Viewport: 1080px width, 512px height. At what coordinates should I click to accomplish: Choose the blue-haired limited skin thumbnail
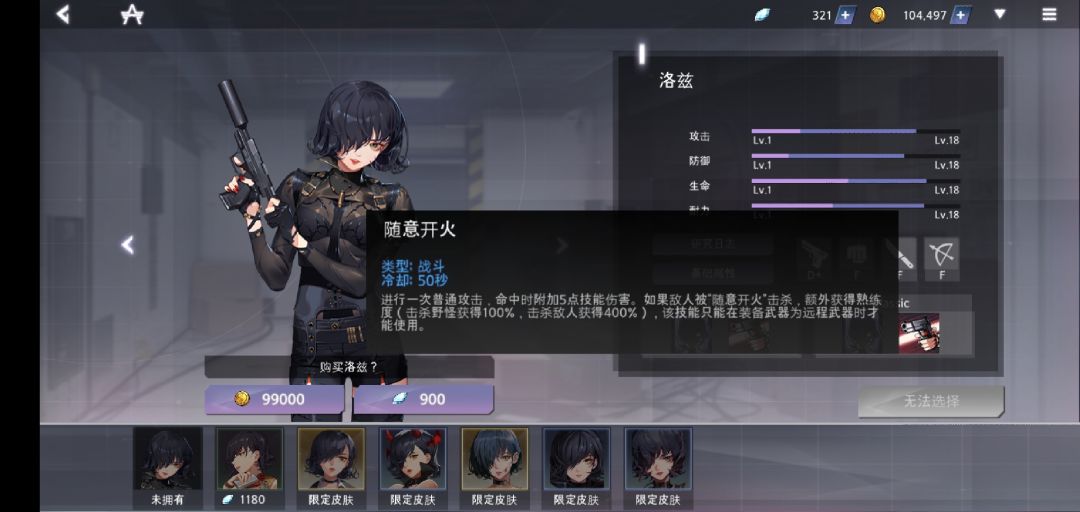(495, 467)
